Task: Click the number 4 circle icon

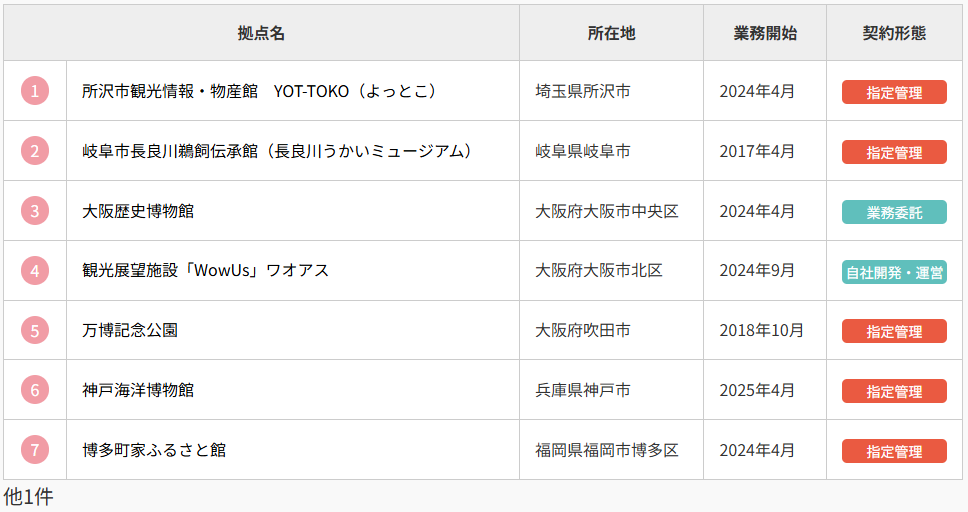Action: coord(35,271)
